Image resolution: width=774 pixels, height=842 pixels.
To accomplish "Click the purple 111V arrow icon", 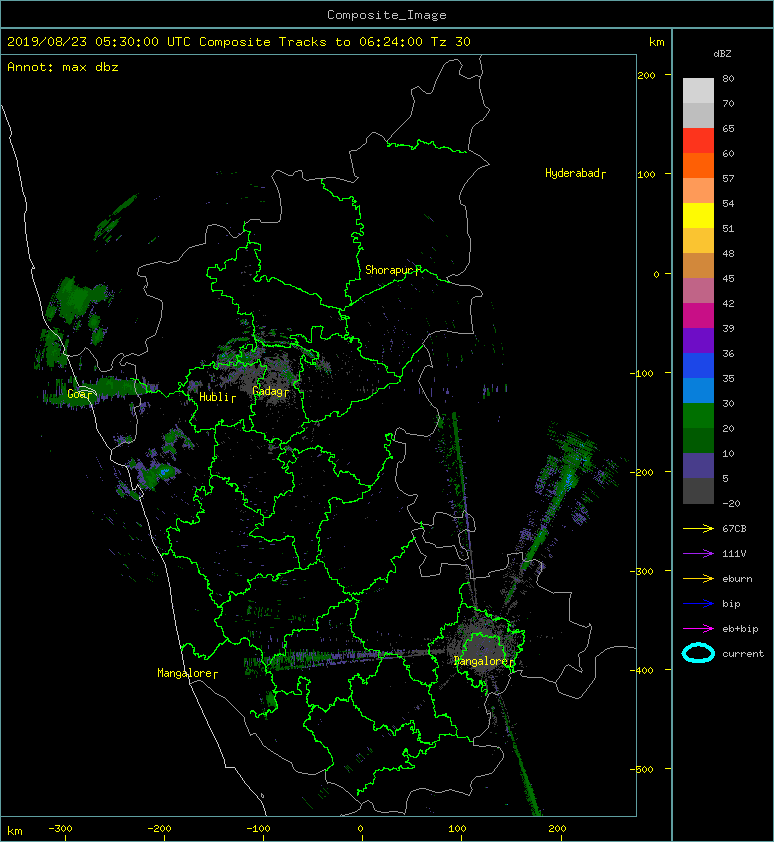I will coord(698,554).
